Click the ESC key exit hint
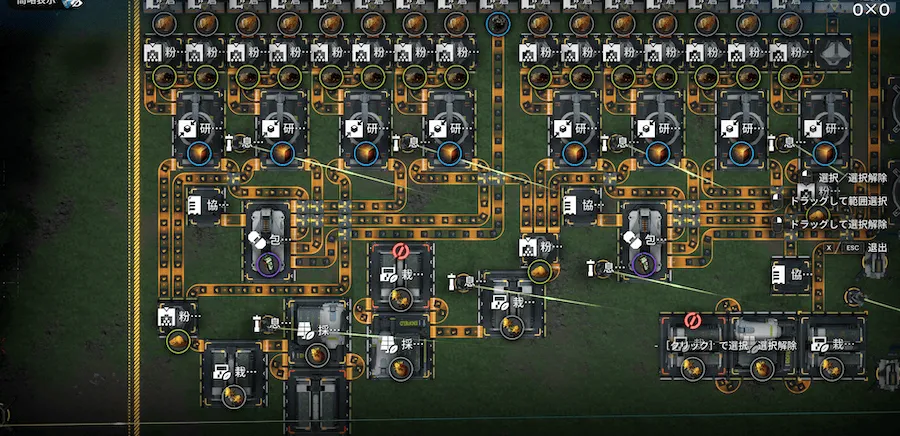 tap(853, 248)
